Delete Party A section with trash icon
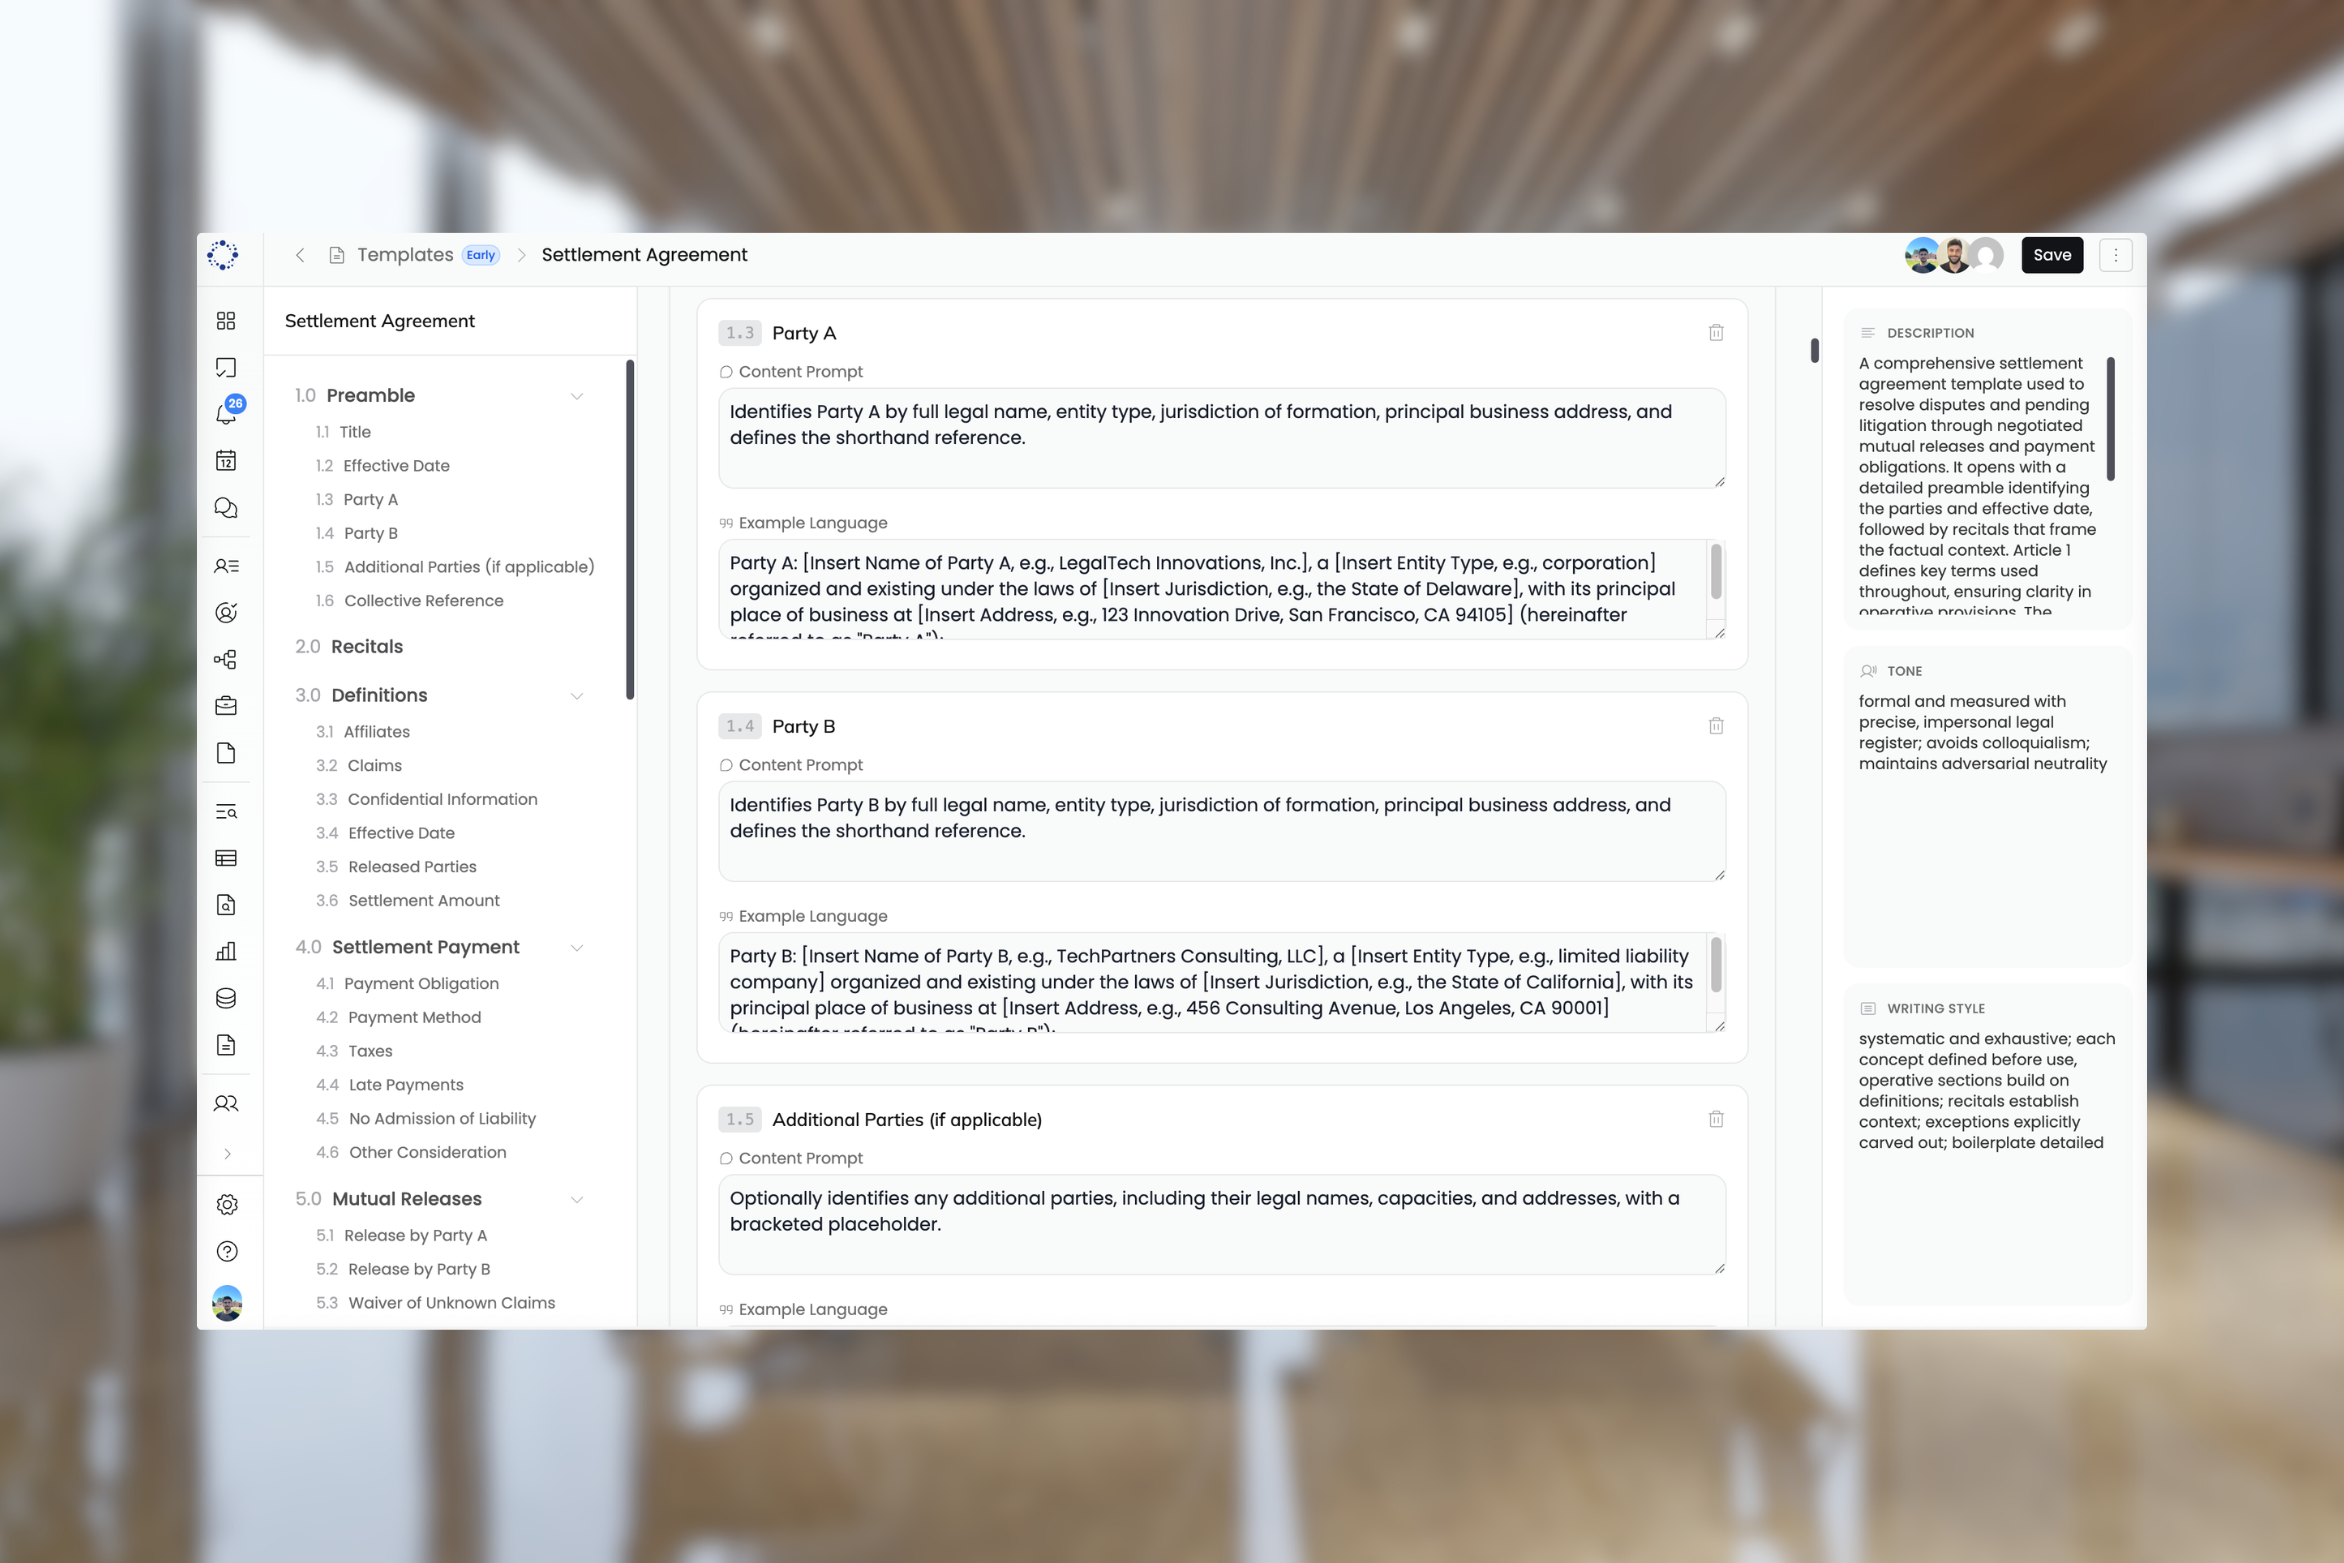This screenshot has width=2344, height=1563. pos(1716,333)
